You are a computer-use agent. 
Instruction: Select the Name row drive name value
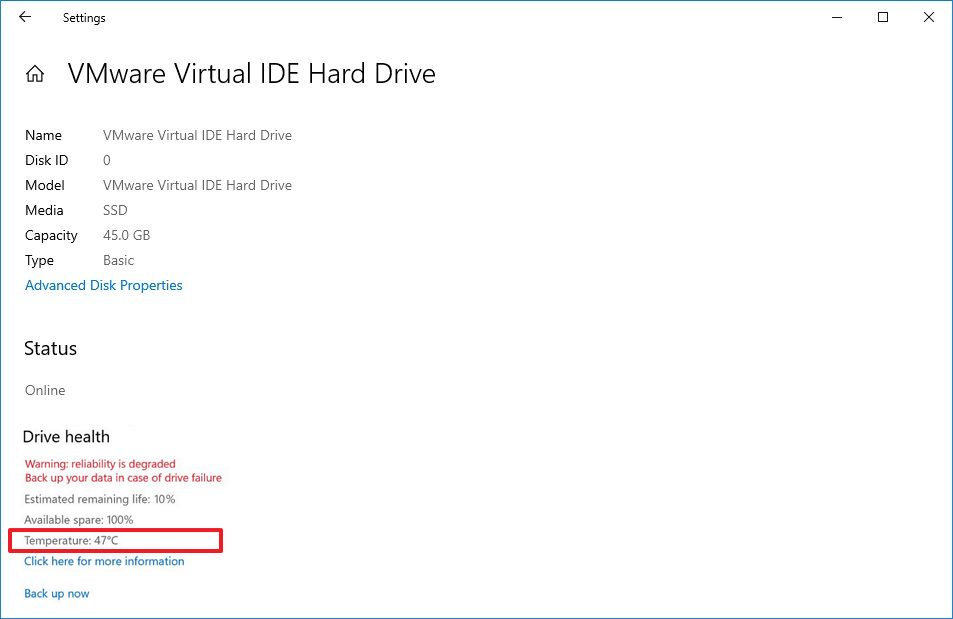(x=197, y=136)
